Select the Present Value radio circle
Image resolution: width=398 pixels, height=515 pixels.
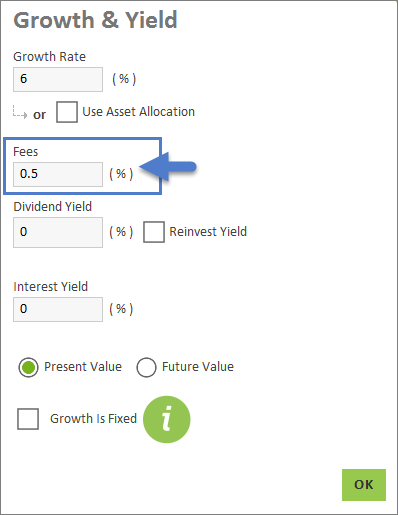pos(28,367)
